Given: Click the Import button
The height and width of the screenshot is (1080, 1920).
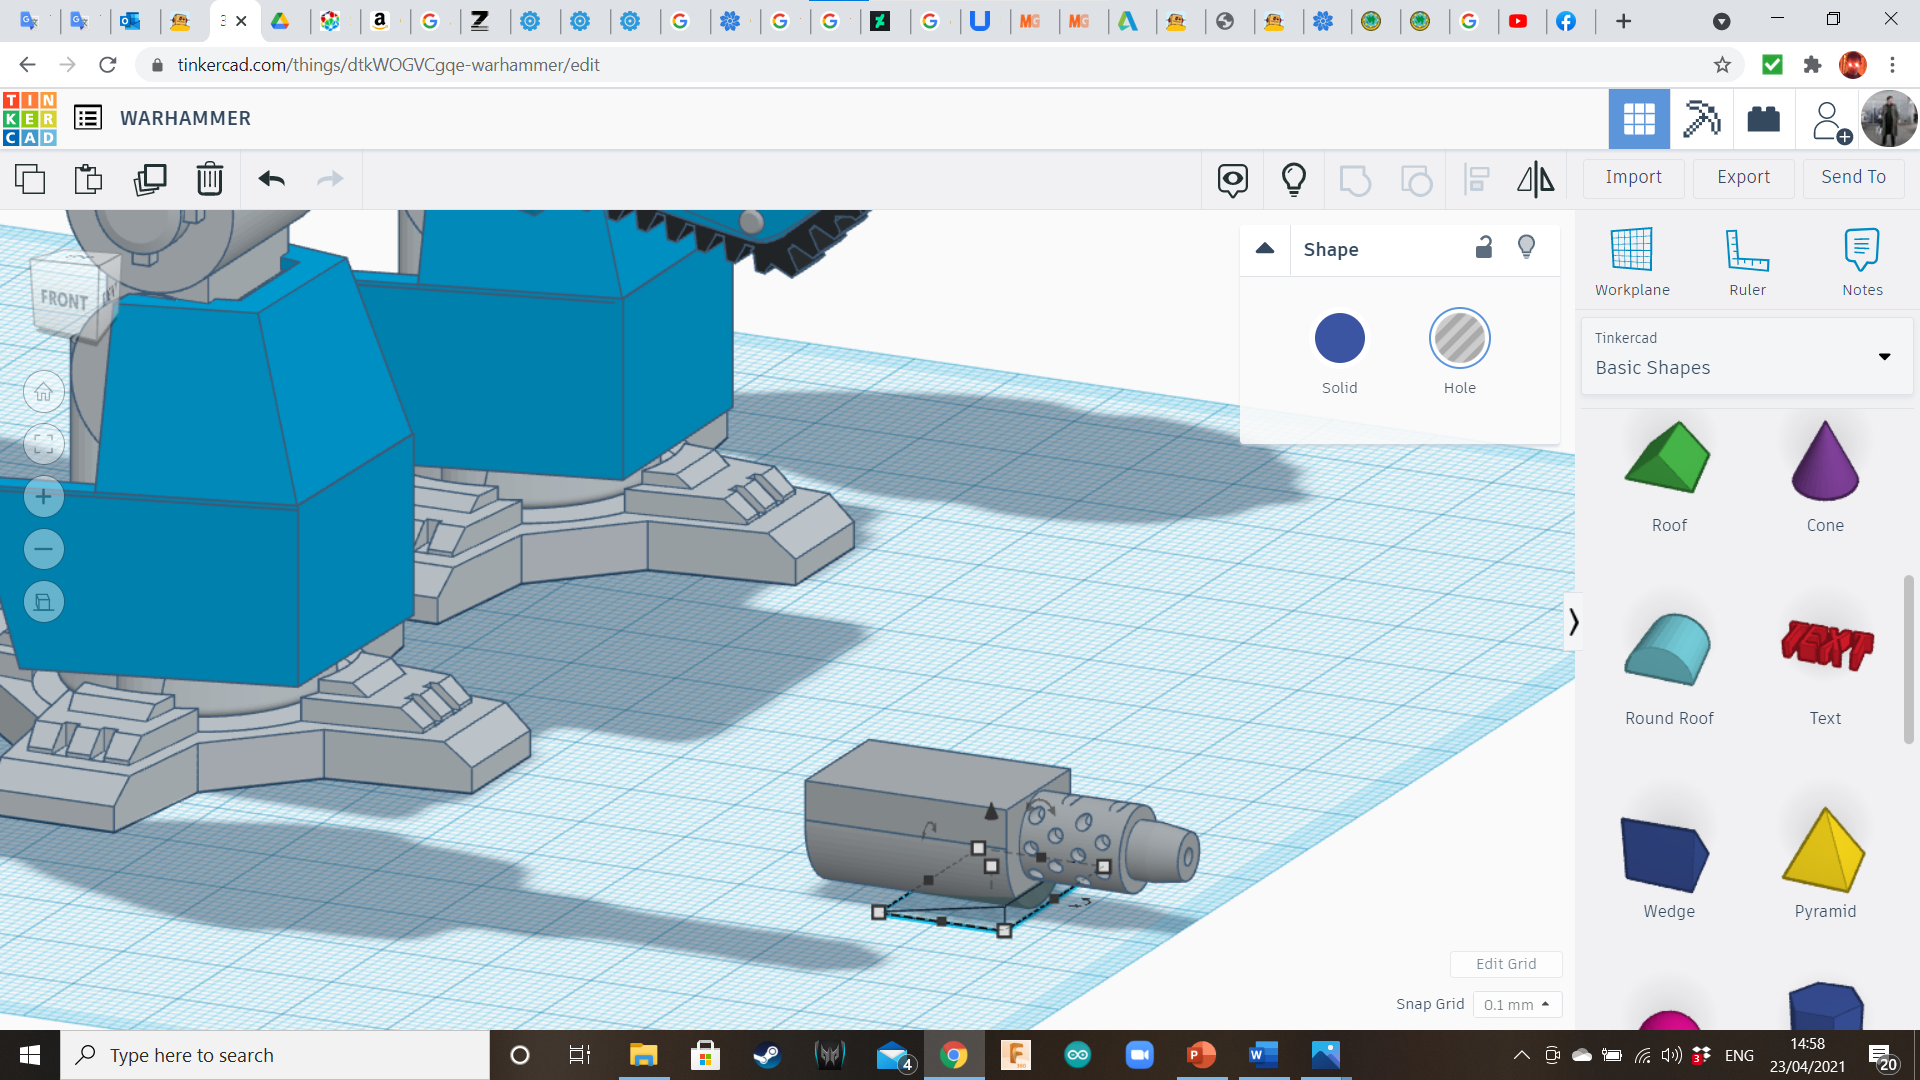Looking at the screenshot, I should pos(1633,177).
